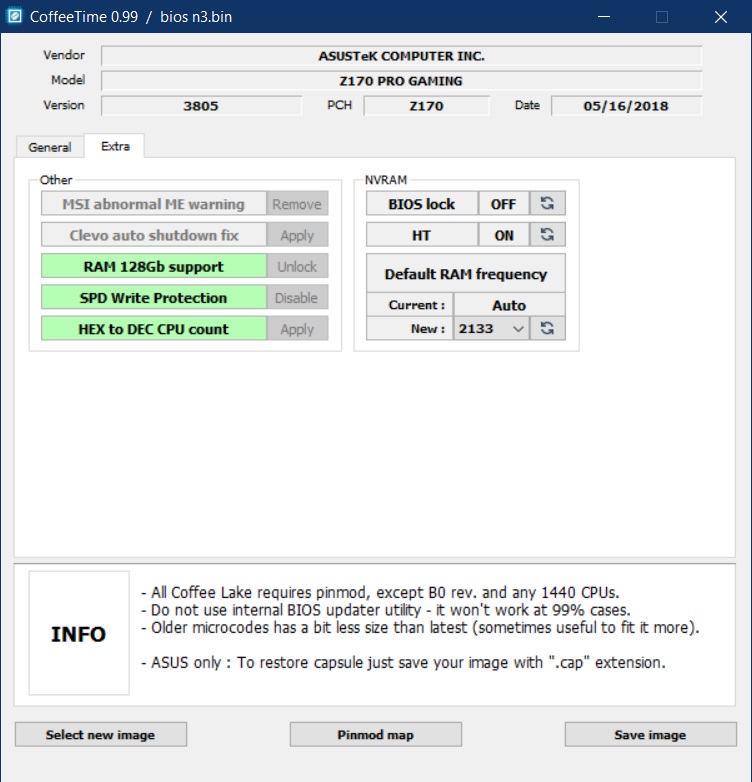Minimize the CoffeeTime window

click(x=604, y=16)
